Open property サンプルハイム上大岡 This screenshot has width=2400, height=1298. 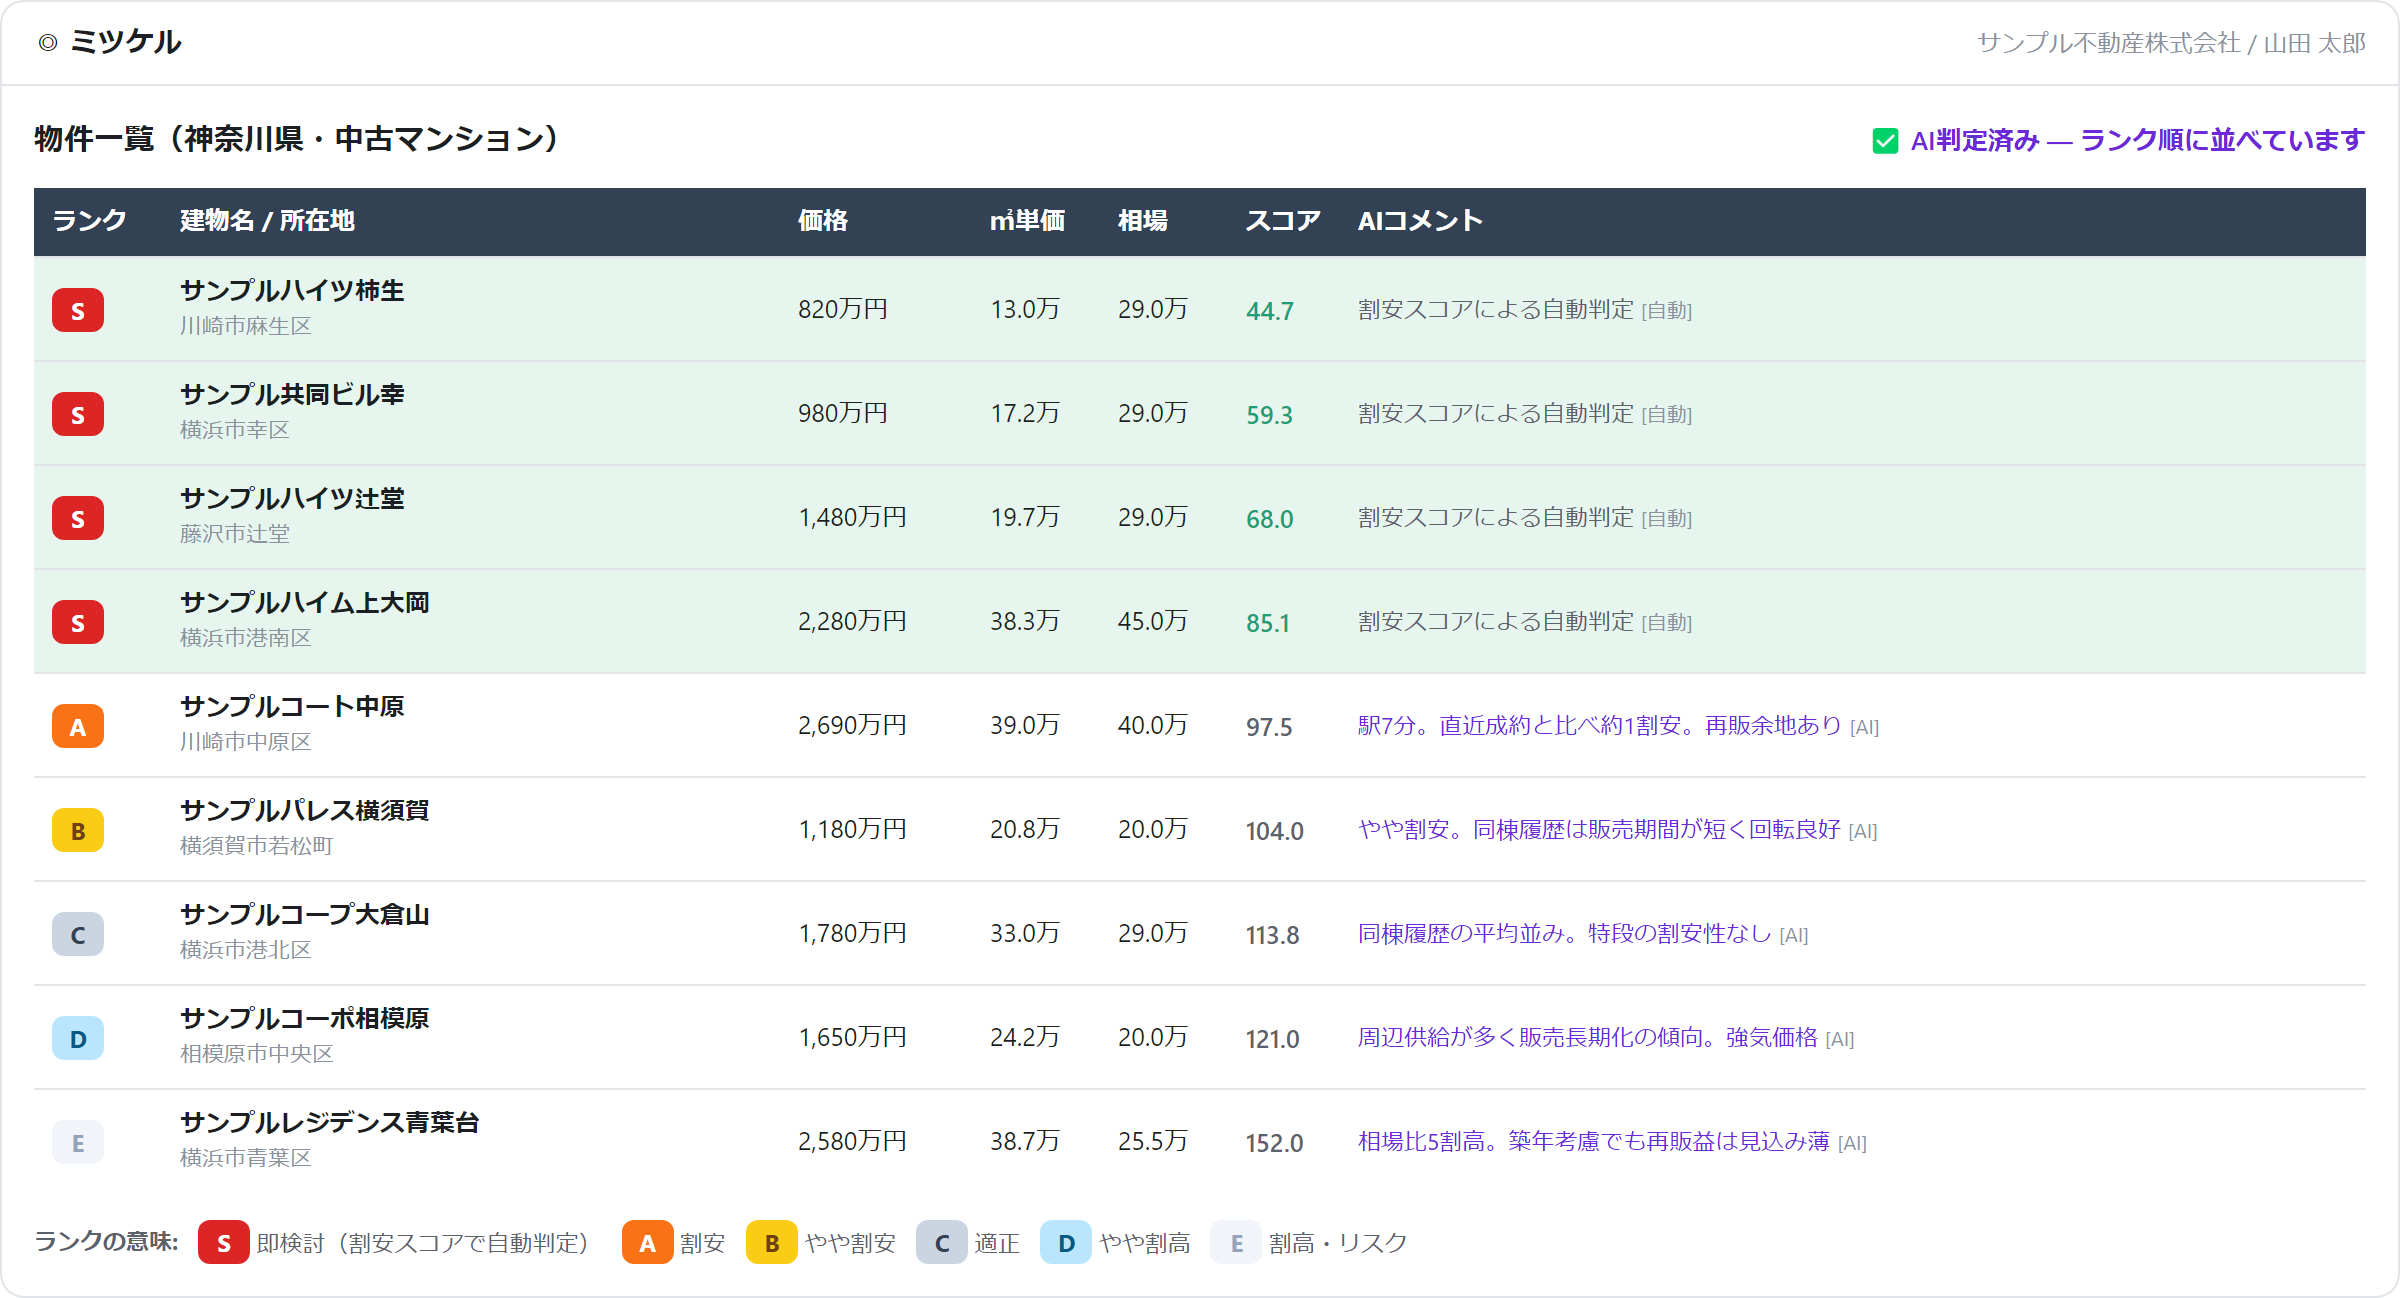[305, 603]
